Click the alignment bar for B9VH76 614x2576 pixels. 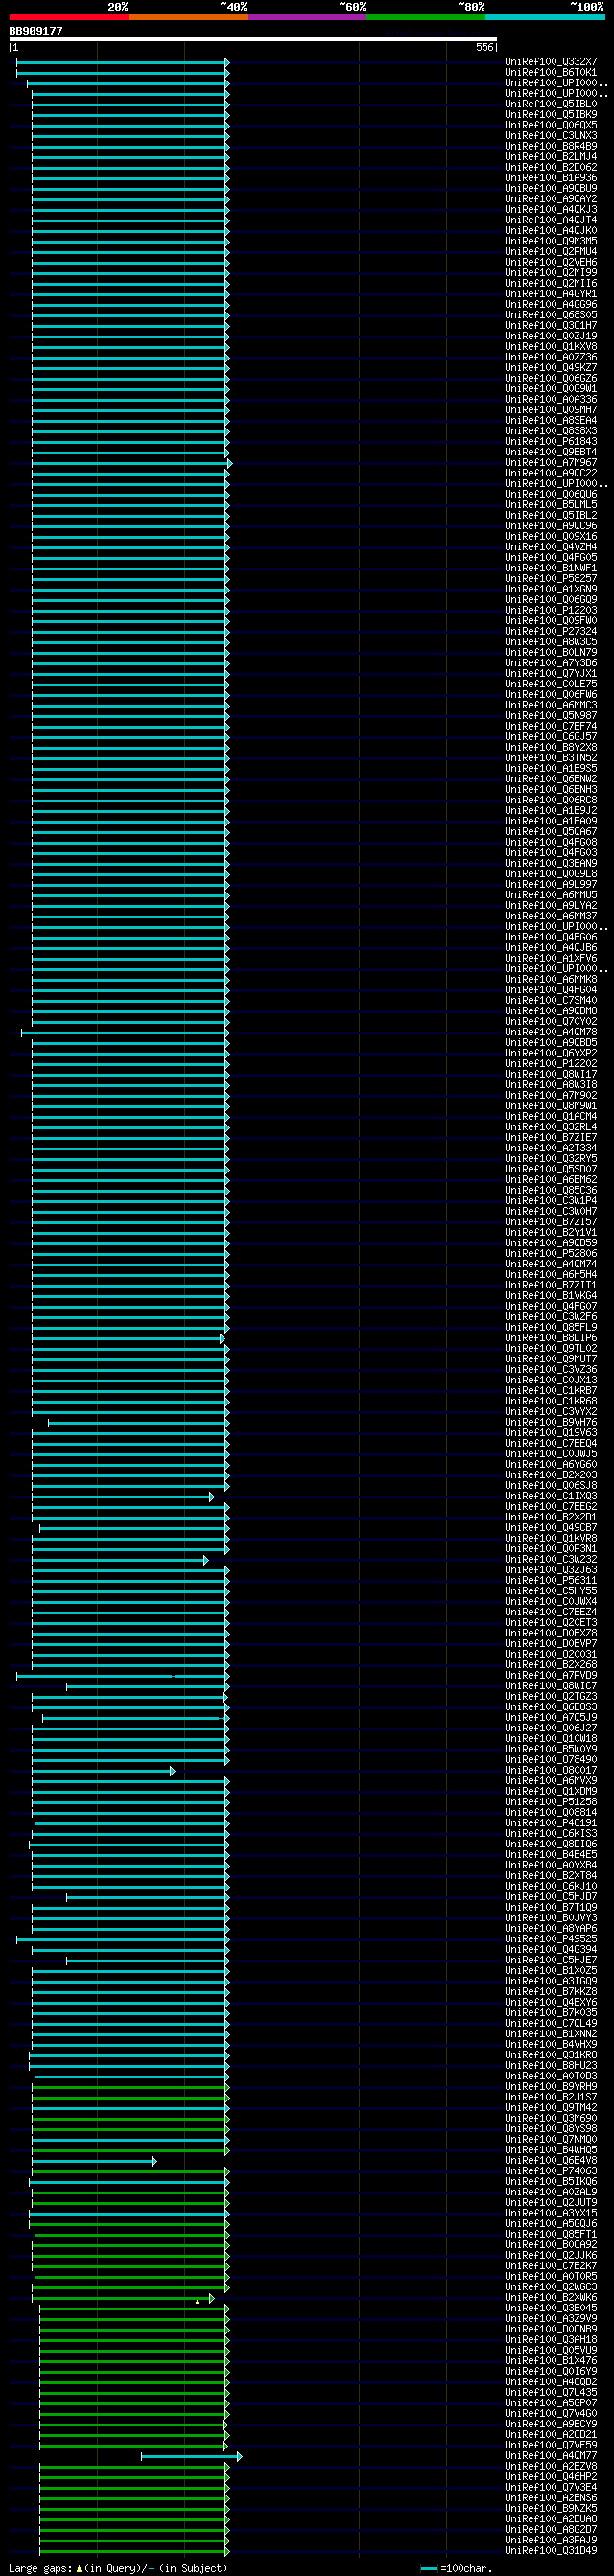click(138, 1422)
